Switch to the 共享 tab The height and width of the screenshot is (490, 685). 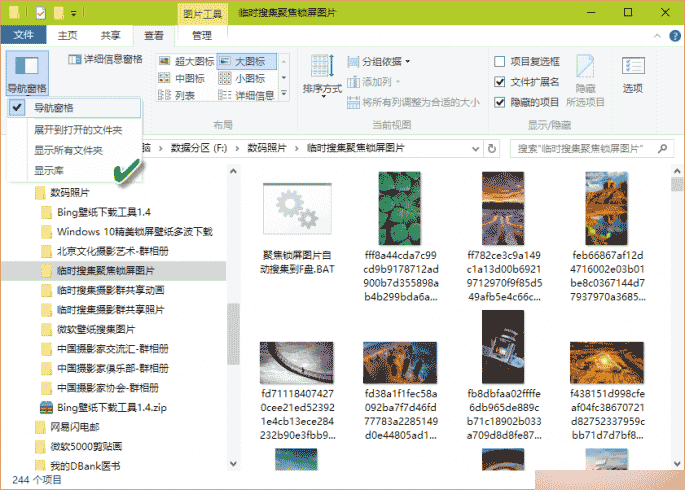(110, 35)
